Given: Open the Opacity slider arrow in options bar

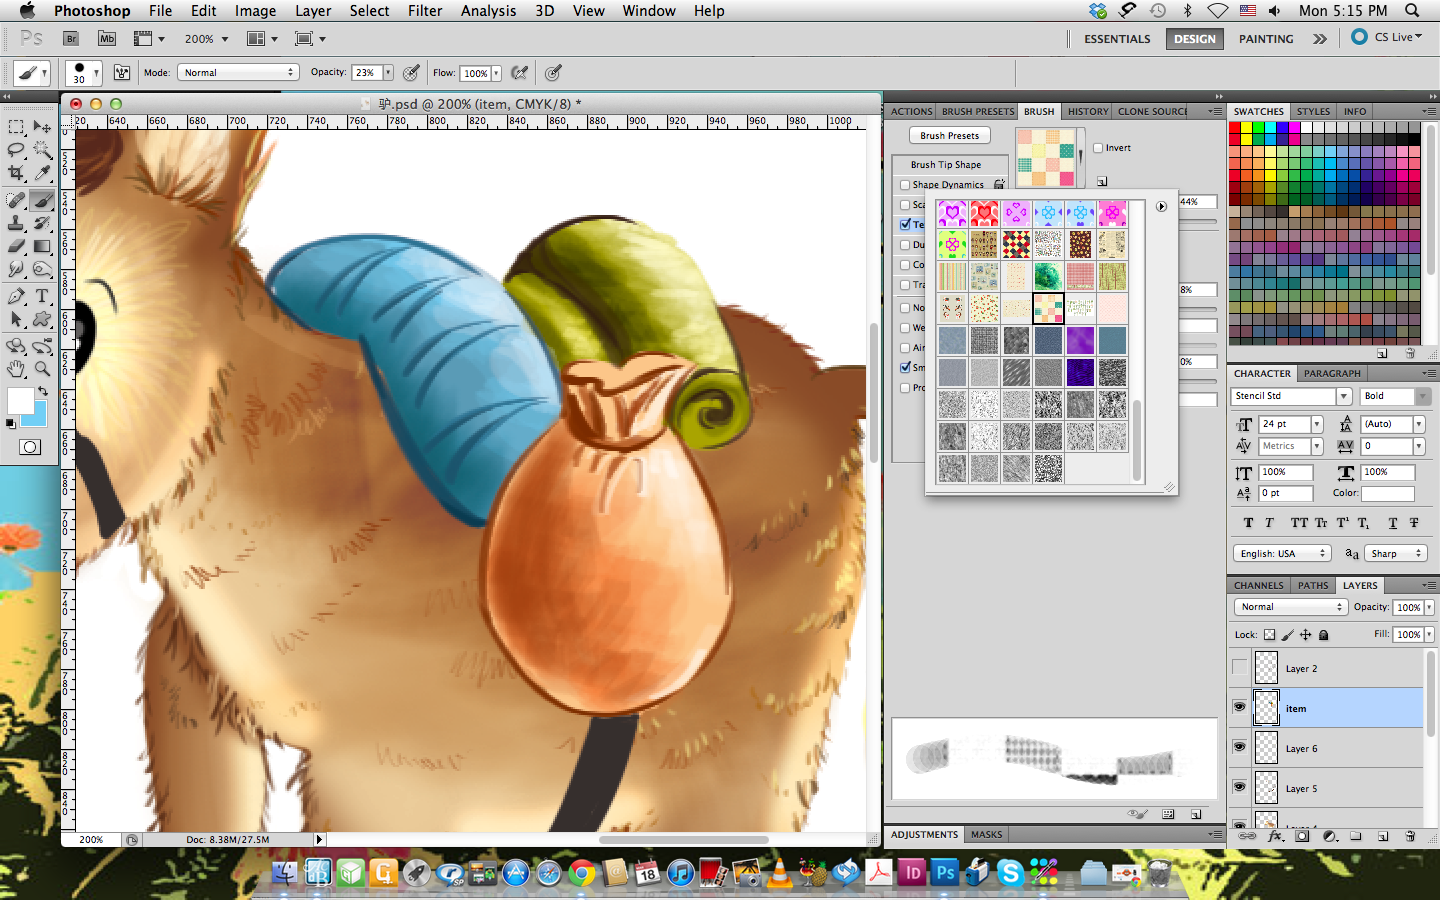Looking at the screenshot, I should (388, 73).
